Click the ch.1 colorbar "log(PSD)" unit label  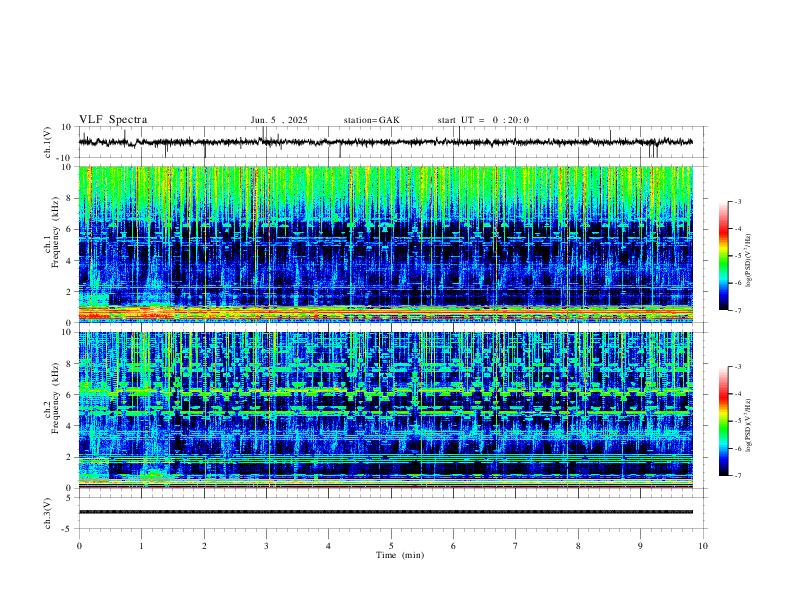[749, 261]
